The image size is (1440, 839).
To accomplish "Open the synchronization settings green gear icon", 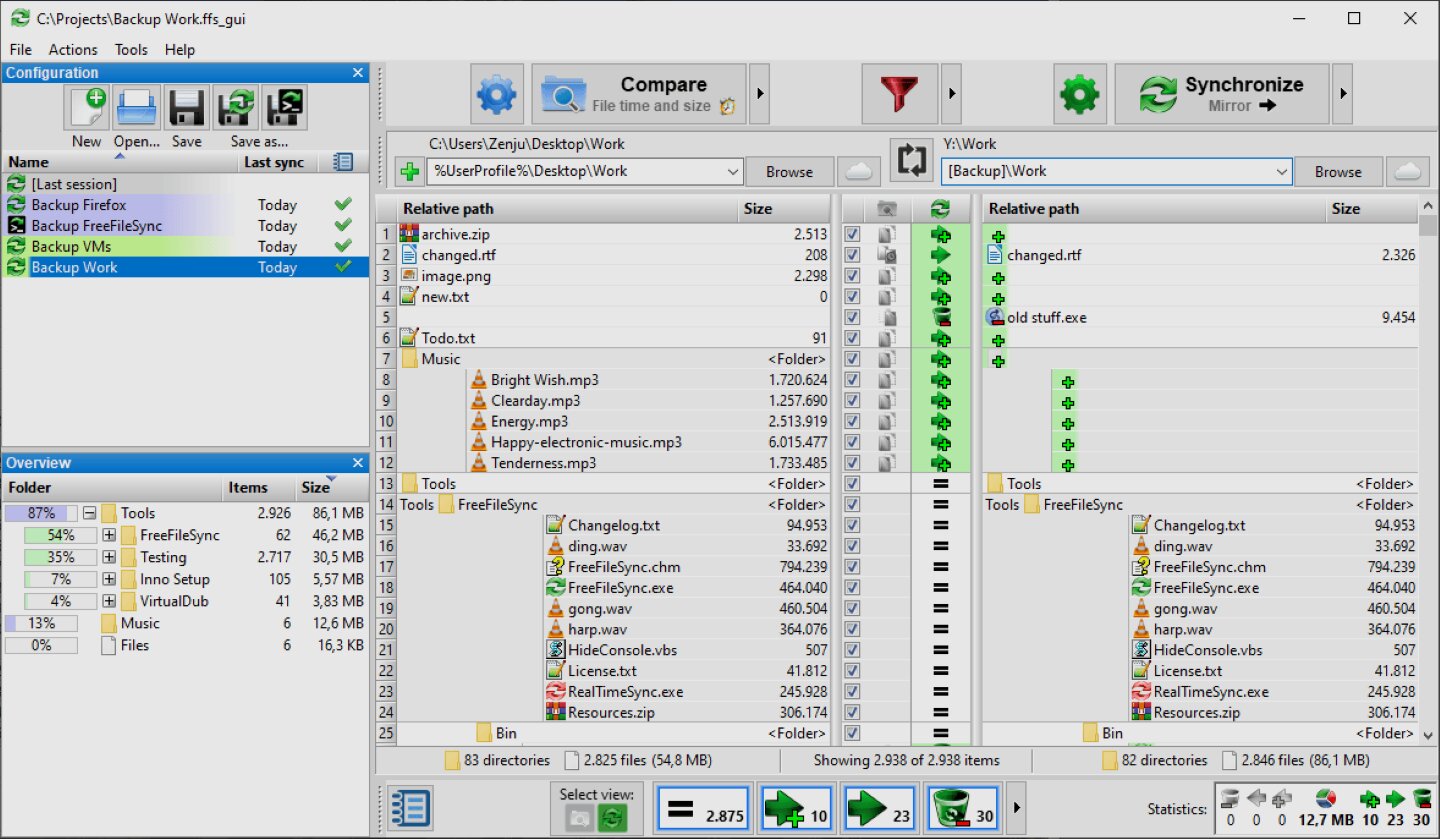I will (x=1079, y=93).
